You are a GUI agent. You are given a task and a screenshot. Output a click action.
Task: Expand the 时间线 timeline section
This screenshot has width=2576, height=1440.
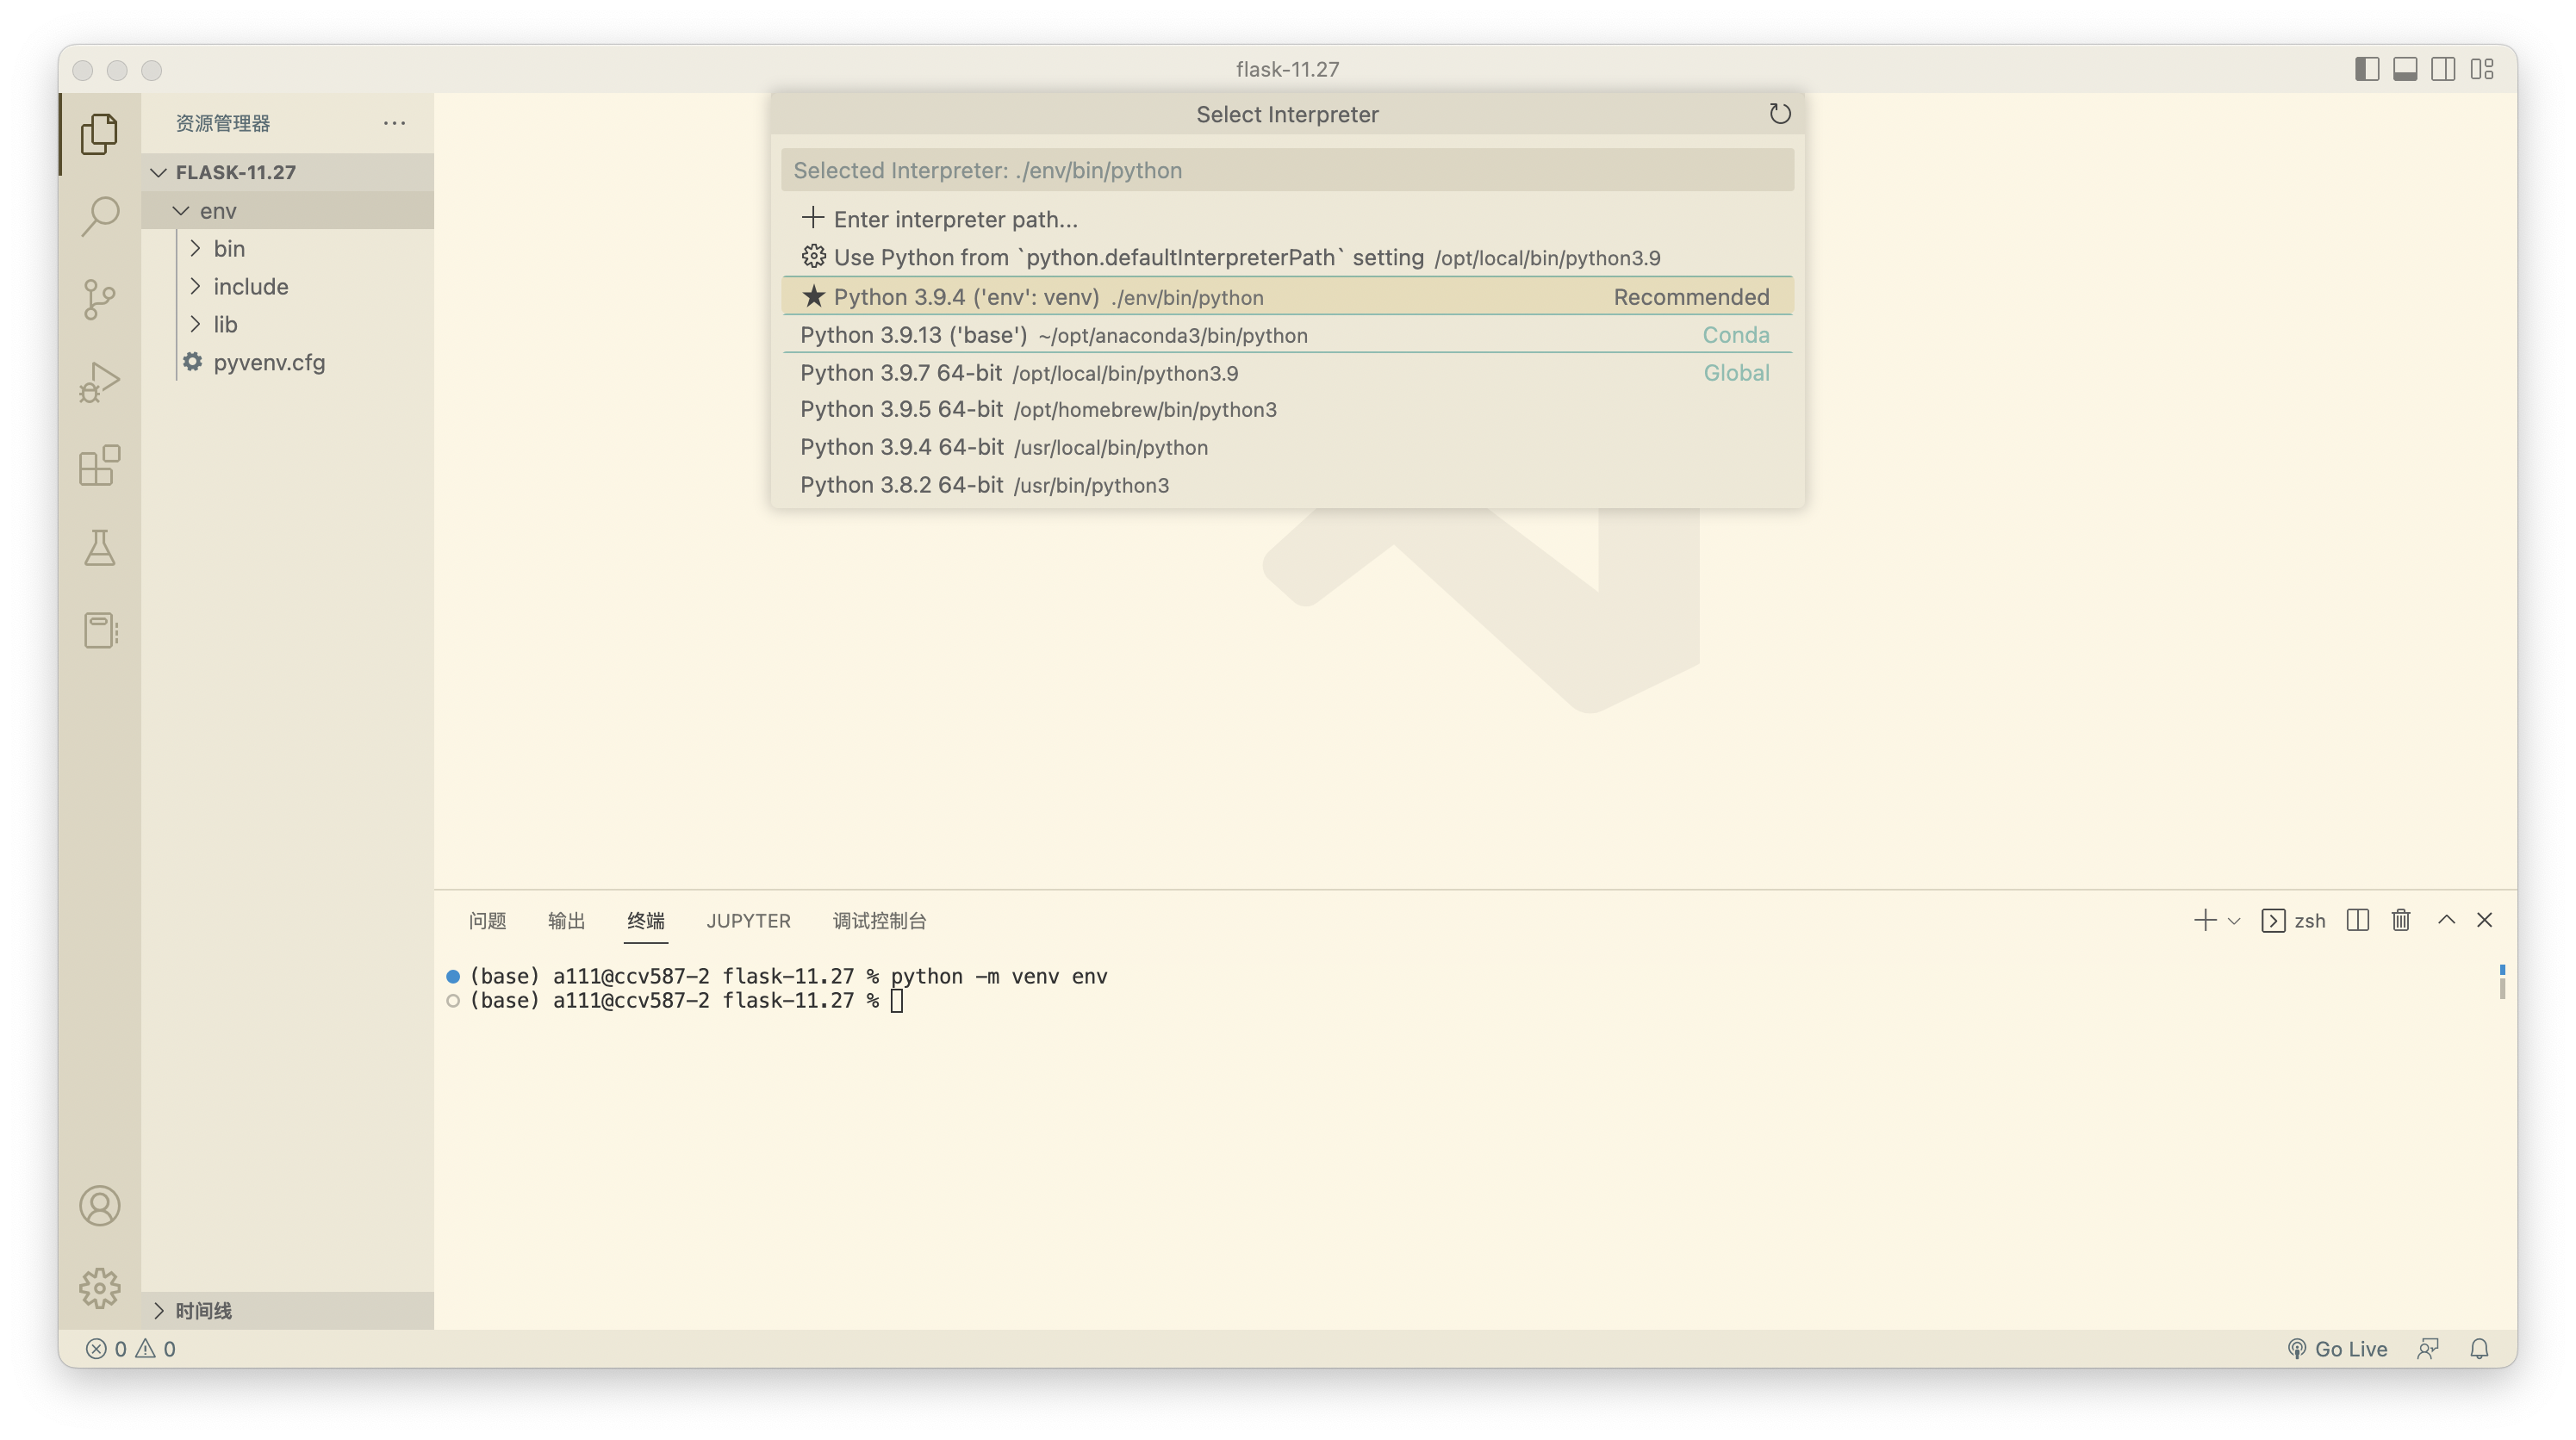[x=288, y=1310]
